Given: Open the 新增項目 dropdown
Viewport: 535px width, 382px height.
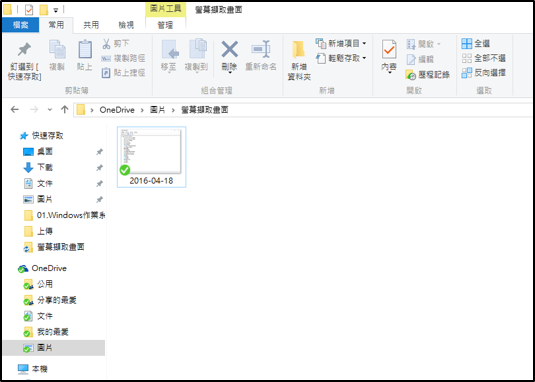Looking at the screenshot, I should (x=341, y=43).
